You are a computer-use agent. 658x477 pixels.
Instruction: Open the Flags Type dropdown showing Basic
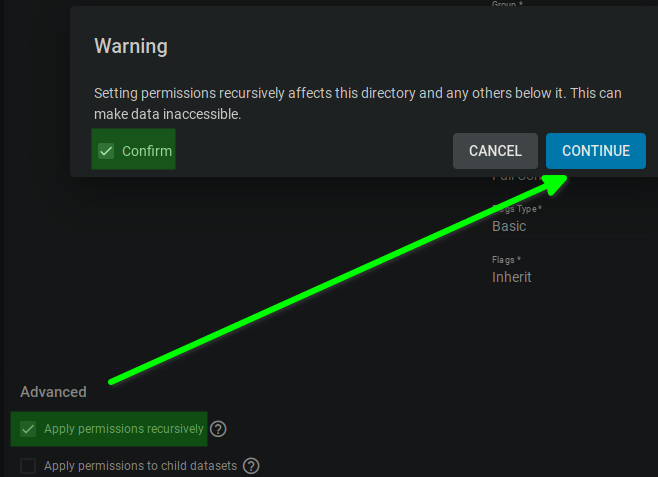510,226
